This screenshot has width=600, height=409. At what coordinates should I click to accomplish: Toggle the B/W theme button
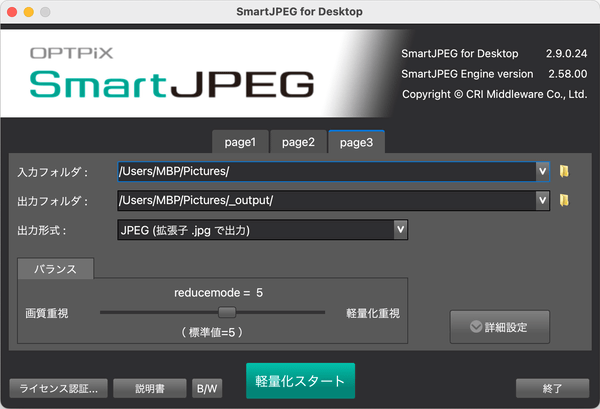207,388
